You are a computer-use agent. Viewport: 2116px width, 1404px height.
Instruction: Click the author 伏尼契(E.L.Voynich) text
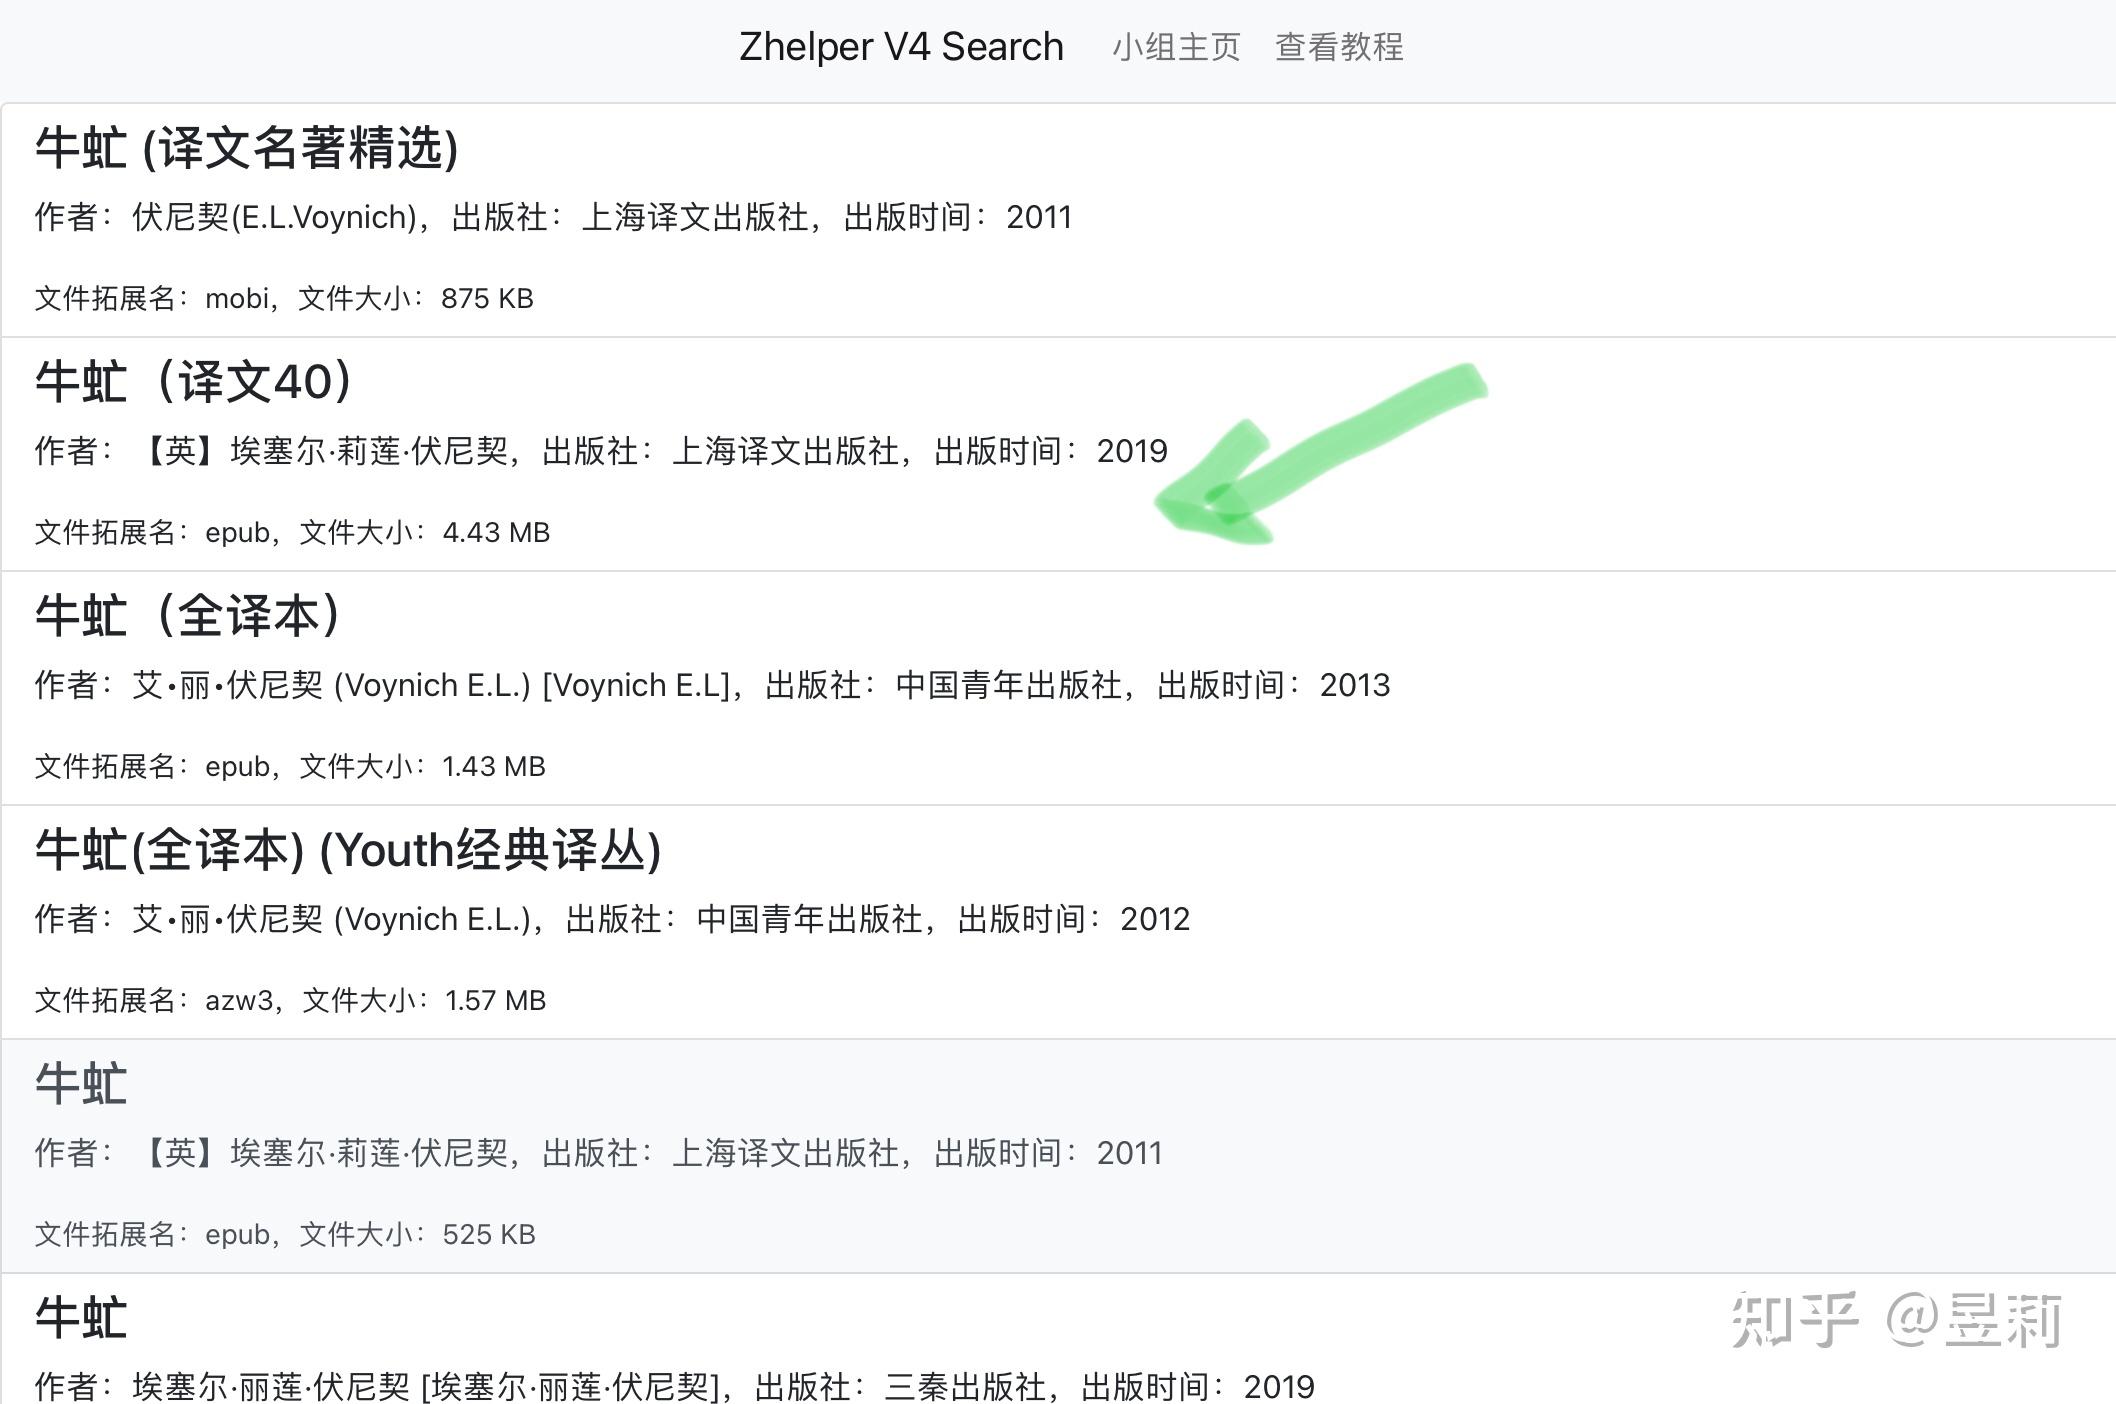[271, 217]
